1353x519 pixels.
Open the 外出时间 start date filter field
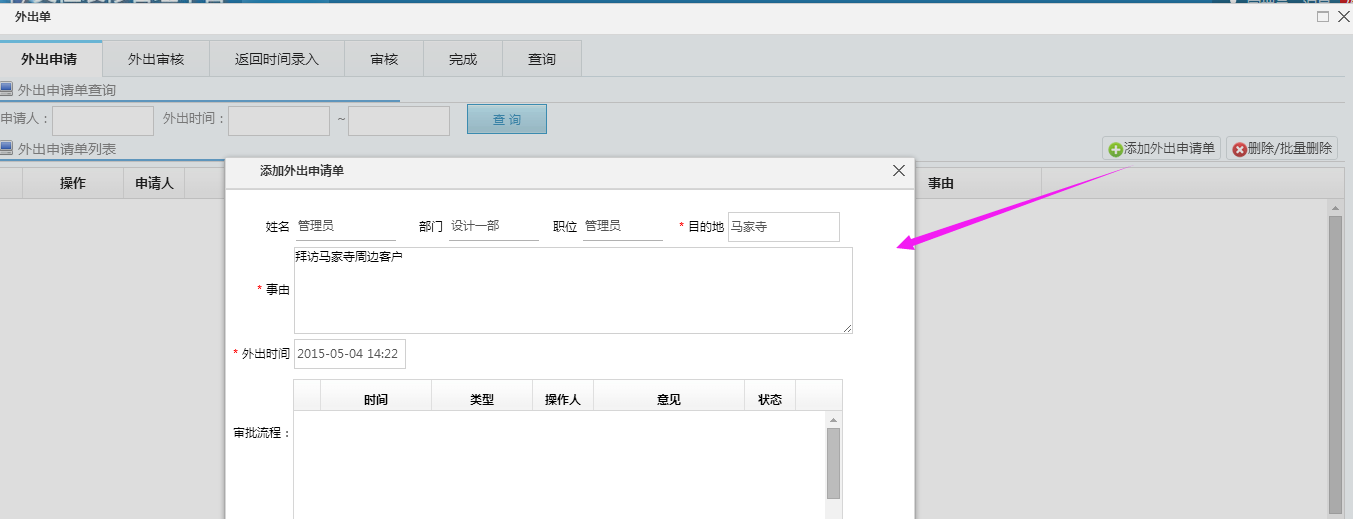coord(279,120)
